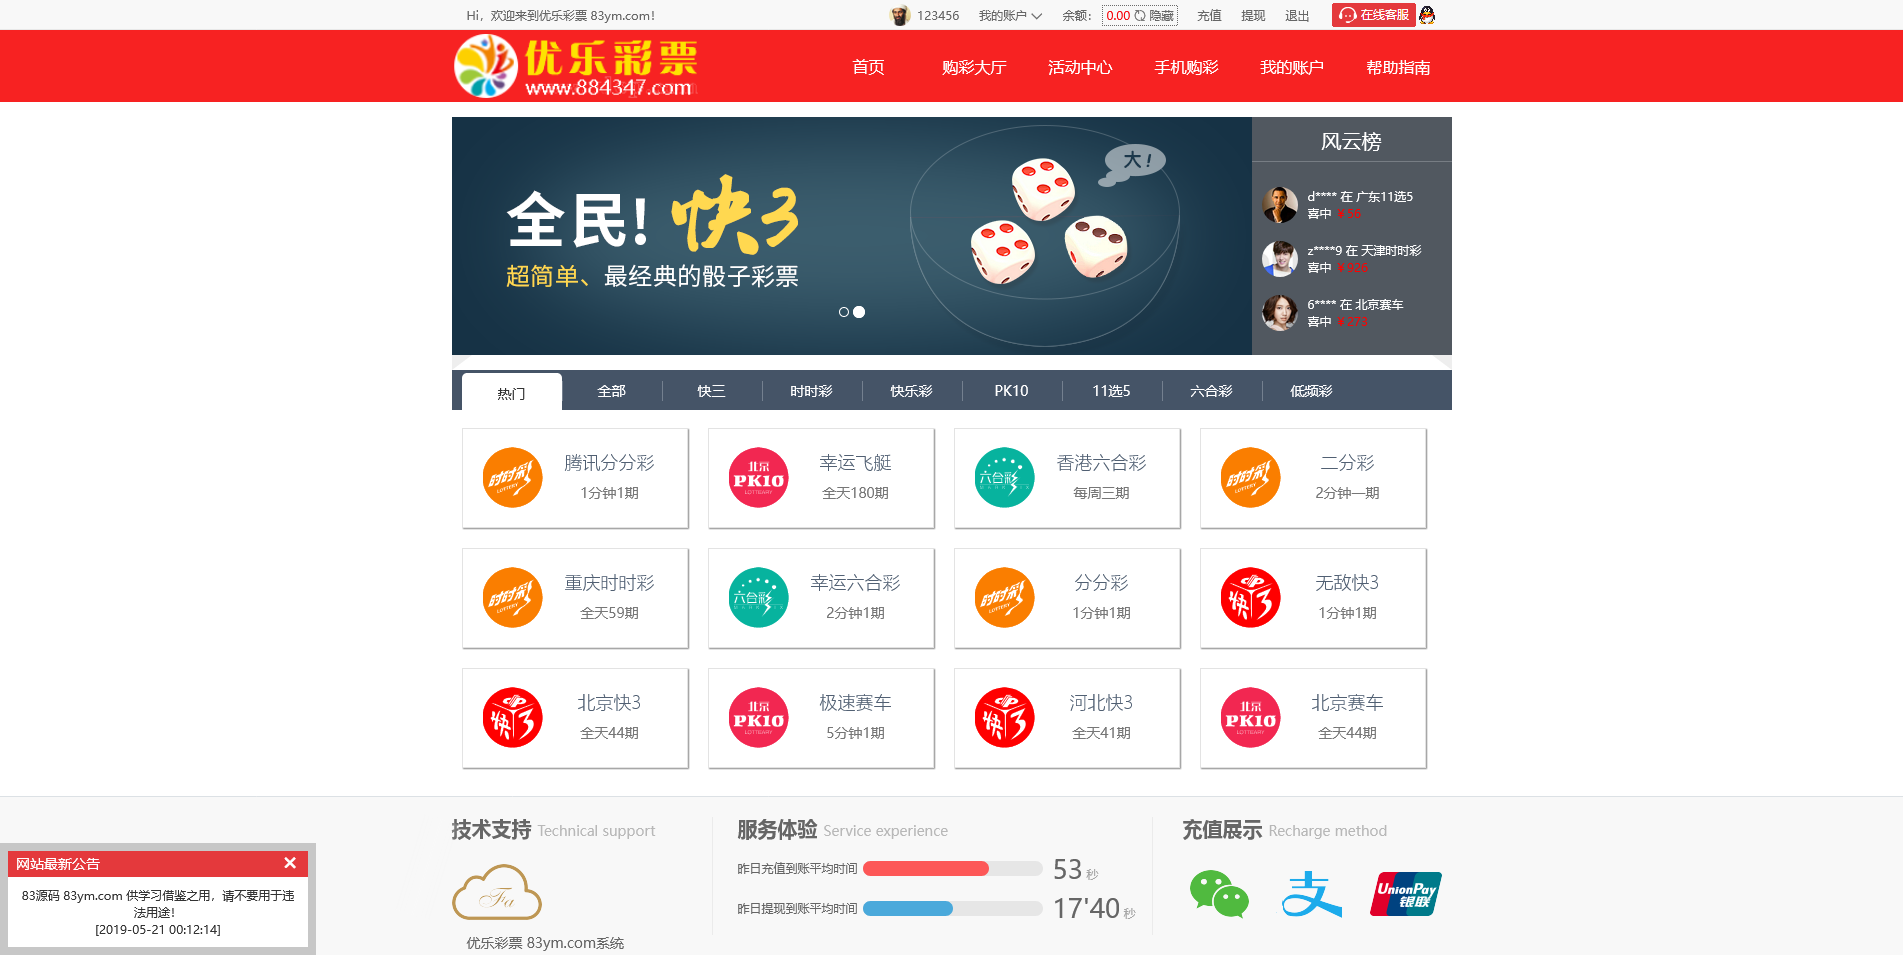Open the 幸运飞艇 PK10 icon
Screen dimensions: 1903x955
(x=758, y=478)
